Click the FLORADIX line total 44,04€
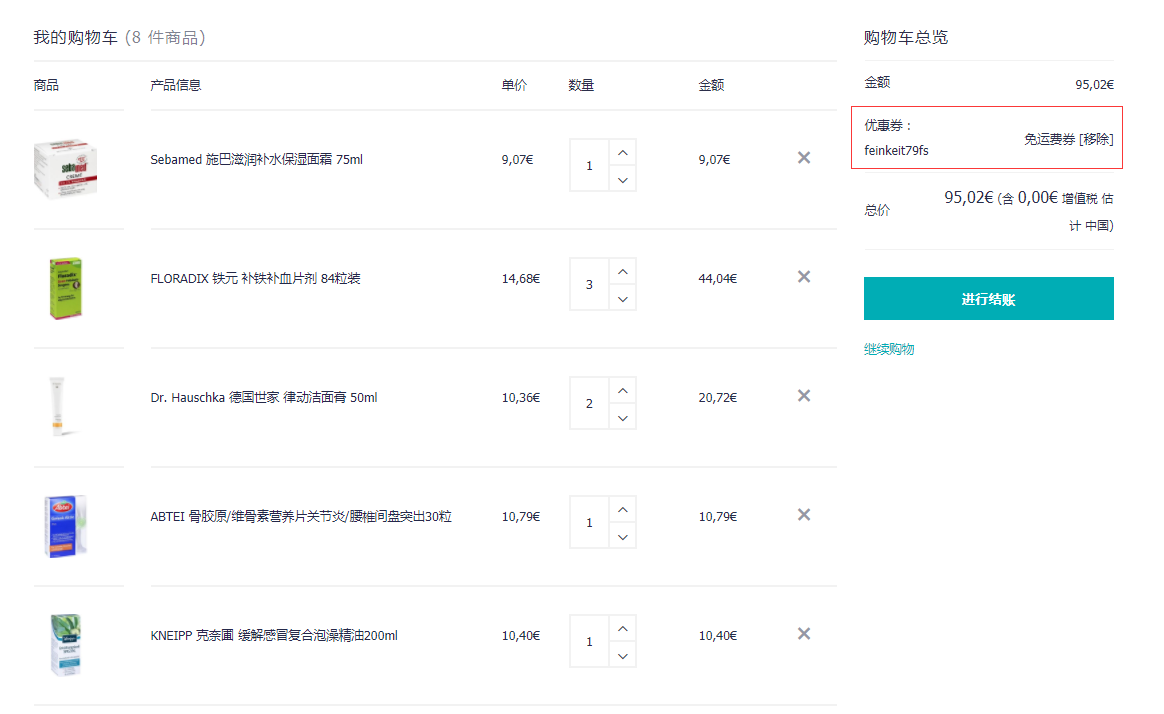 (718, 278)
